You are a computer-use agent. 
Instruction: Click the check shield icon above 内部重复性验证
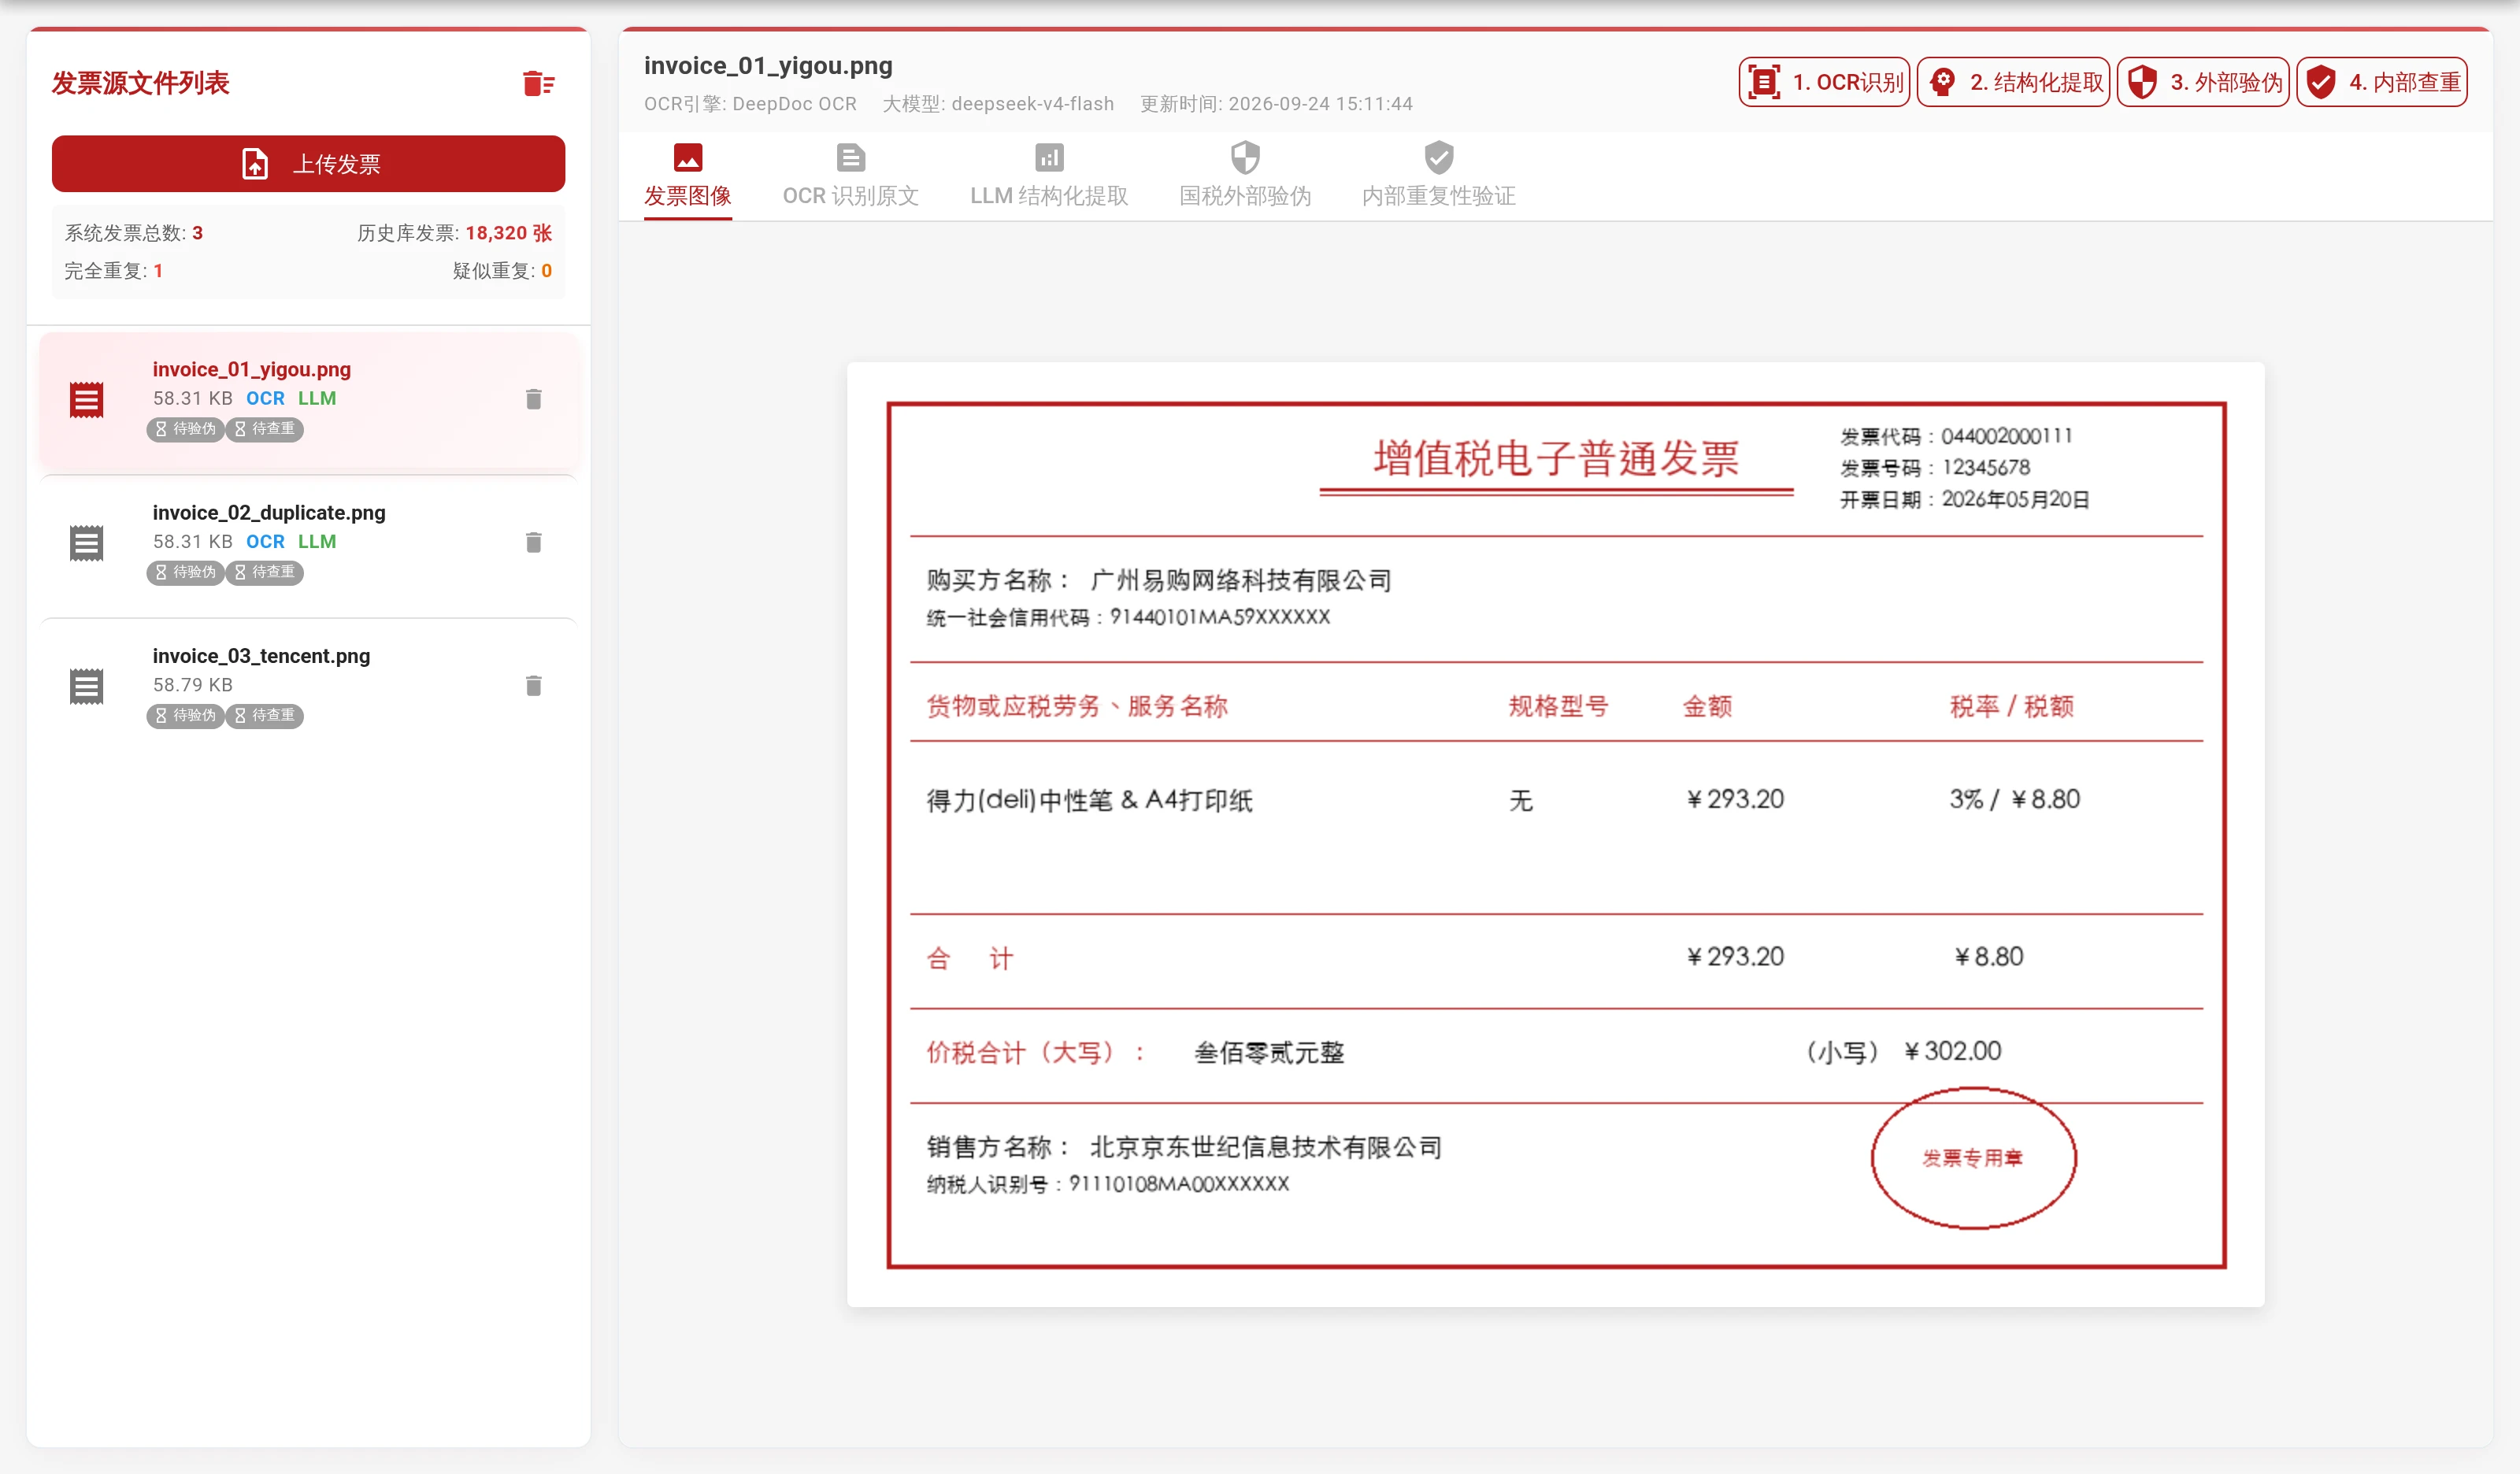1438,157
